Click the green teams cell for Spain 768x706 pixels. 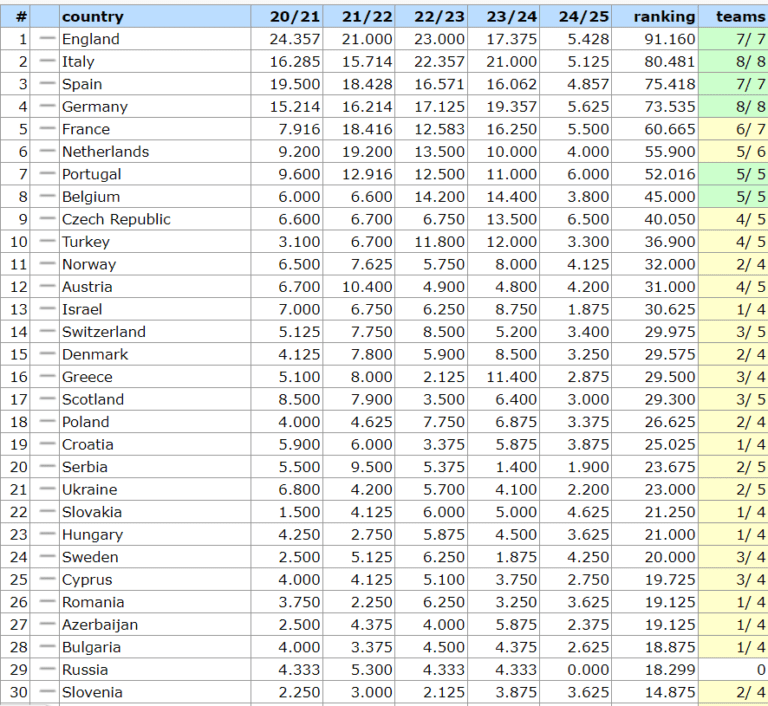click(x=736, y=84)
